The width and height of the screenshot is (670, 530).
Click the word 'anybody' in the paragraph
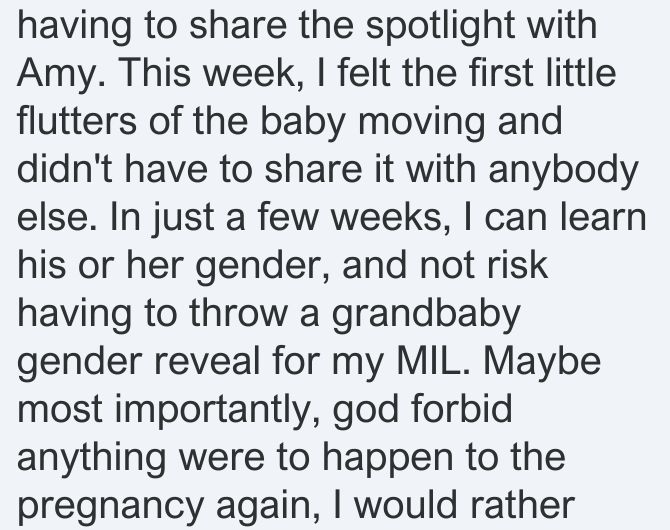(x=563, y=170)
